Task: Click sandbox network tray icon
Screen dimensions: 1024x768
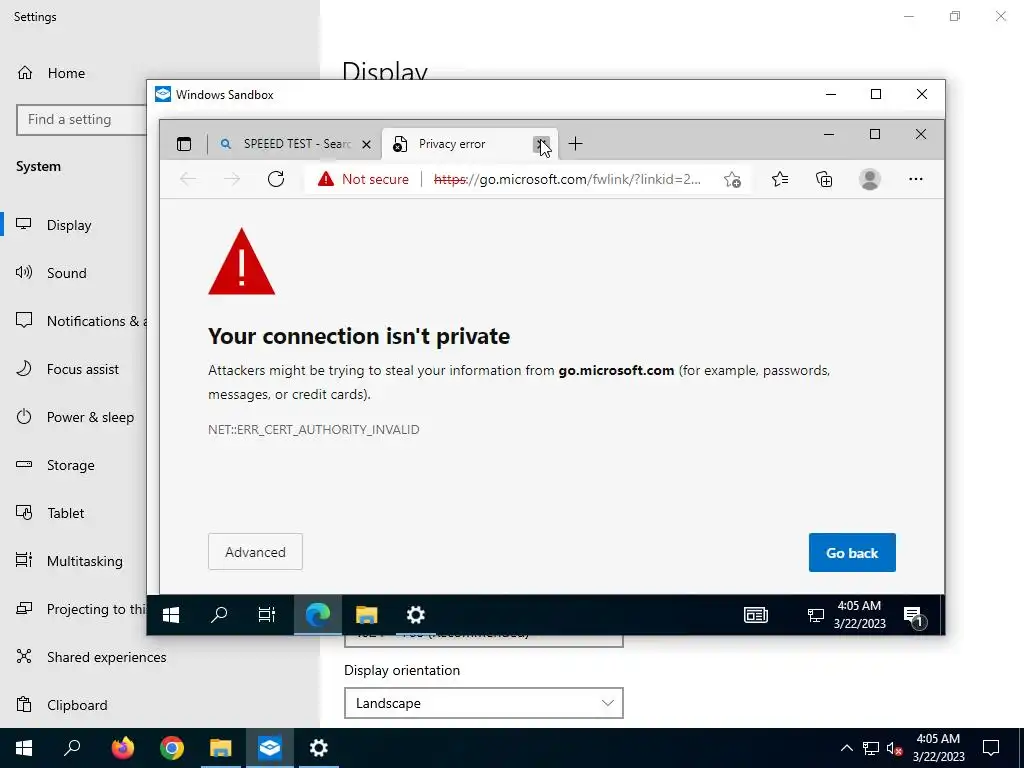Action: (816, 615)
